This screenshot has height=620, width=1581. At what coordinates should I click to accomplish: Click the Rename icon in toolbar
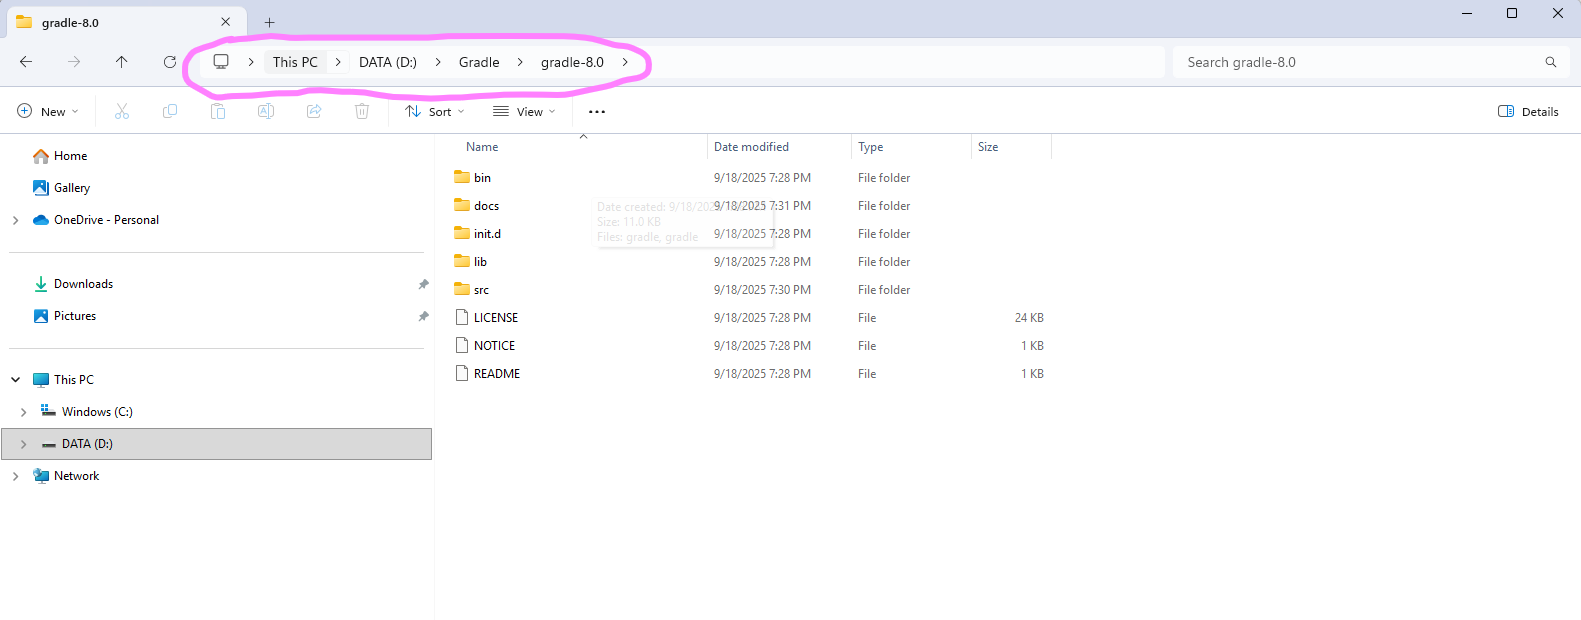[266, 111]
